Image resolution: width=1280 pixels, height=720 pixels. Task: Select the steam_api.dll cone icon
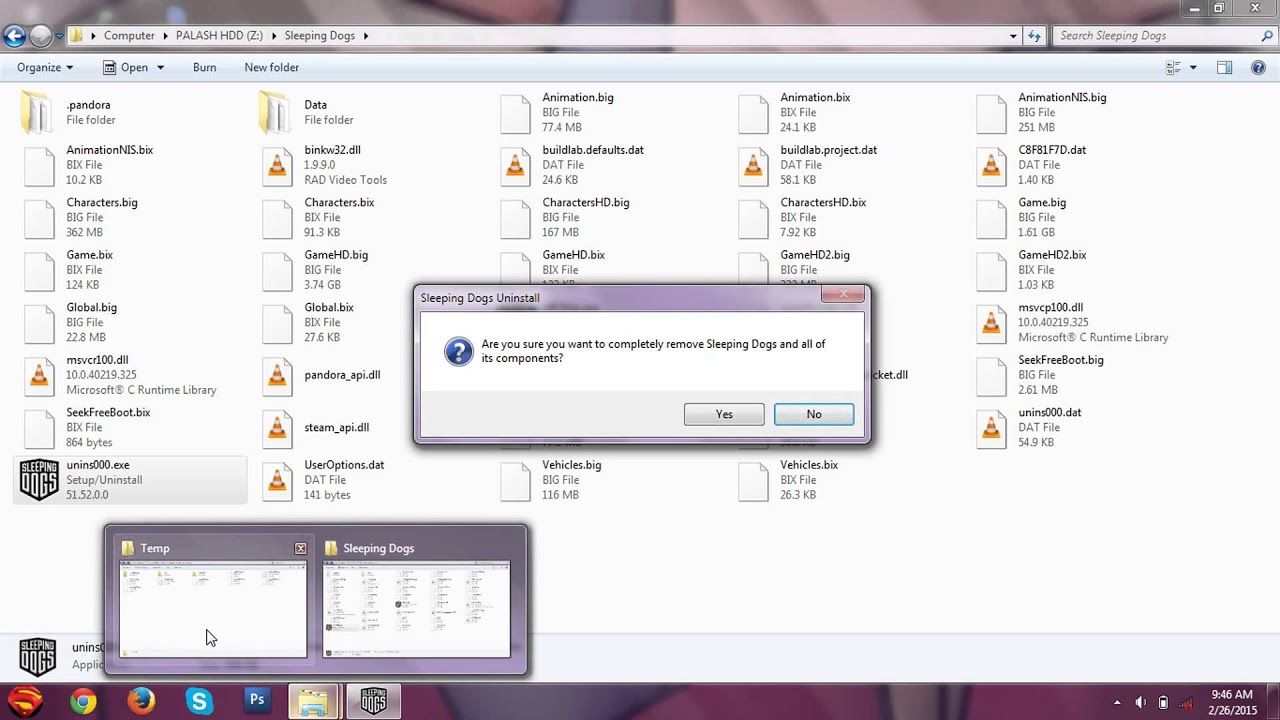277,428
